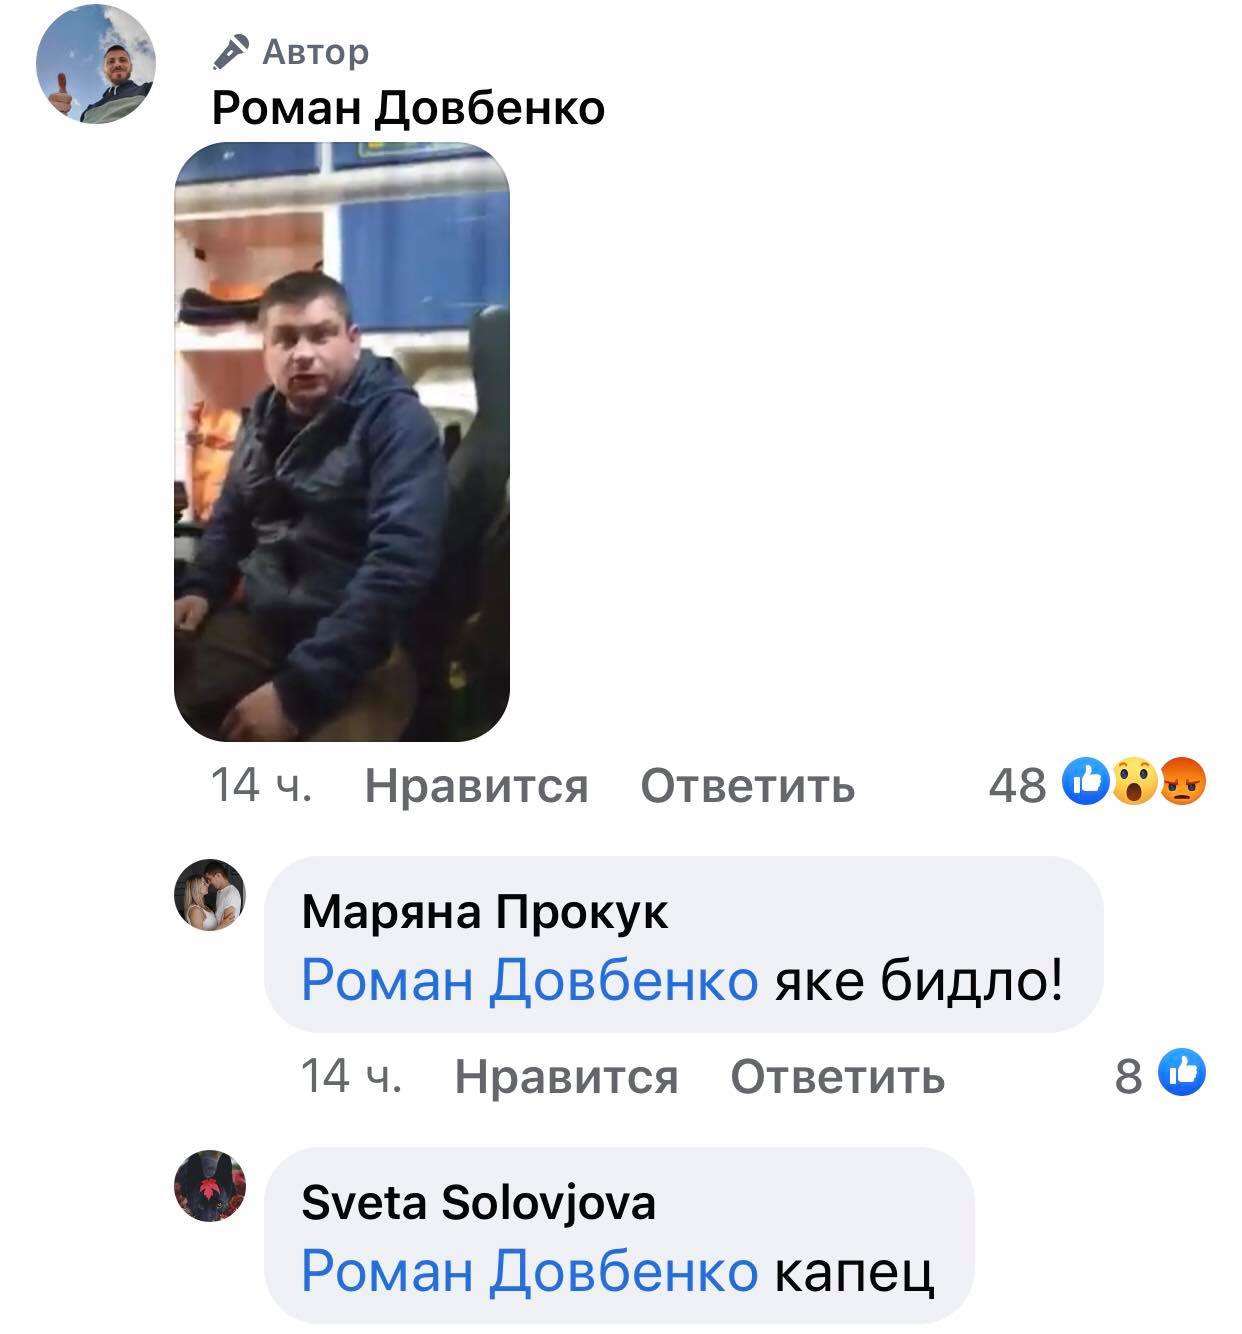
Task: Open main comment's 14 ч. timestamp
Action: (262, 786)
